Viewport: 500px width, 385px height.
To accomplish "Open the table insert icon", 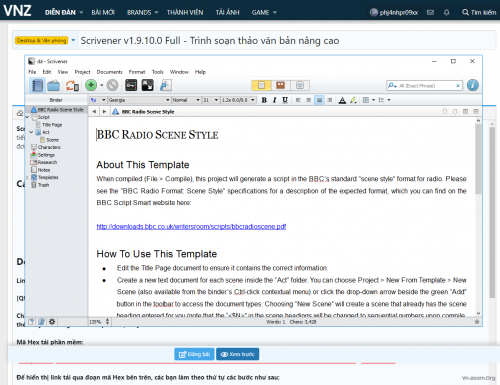I will 366,100.
